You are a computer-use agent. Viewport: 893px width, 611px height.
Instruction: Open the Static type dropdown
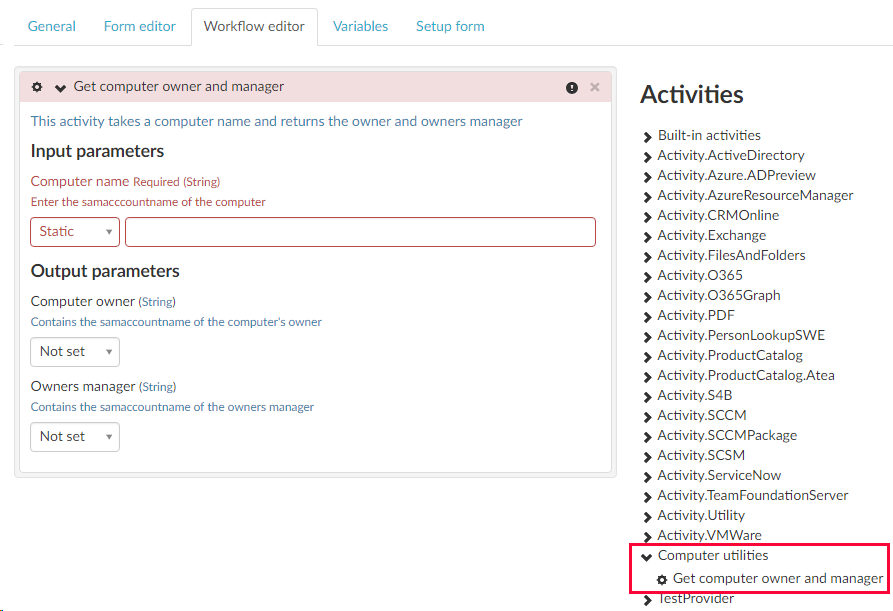[x=75, y=232]
